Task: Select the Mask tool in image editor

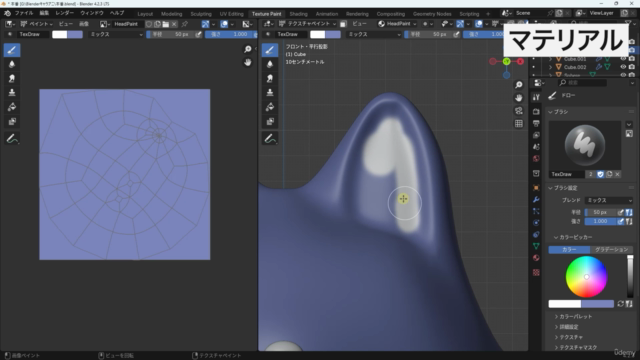Action: tap(12, 122)
